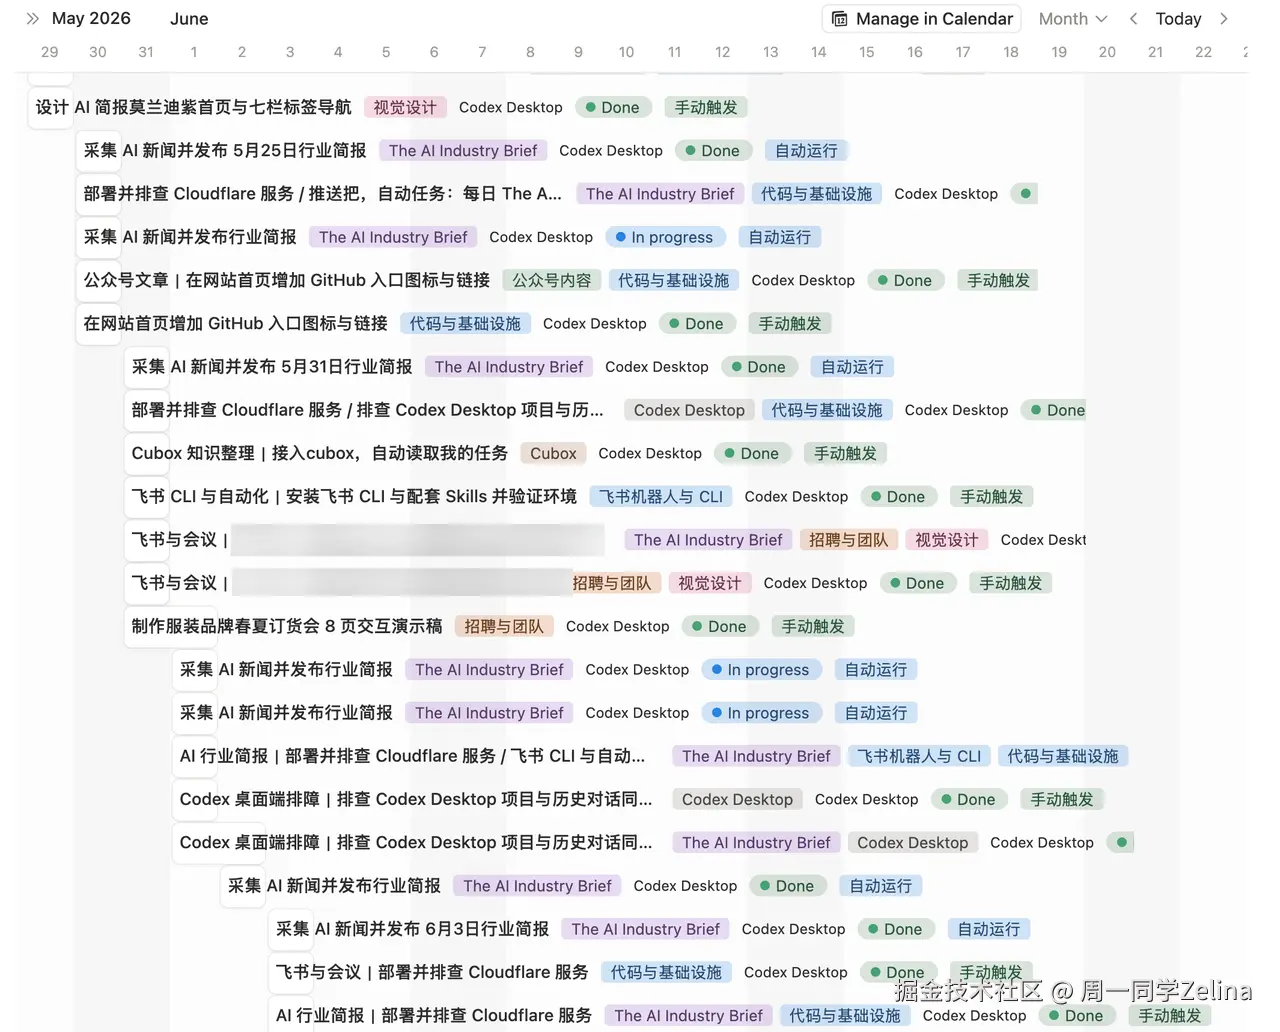Select day 15 in the date header
Screen dimensions: 1280x1032
tap(867, 52)
